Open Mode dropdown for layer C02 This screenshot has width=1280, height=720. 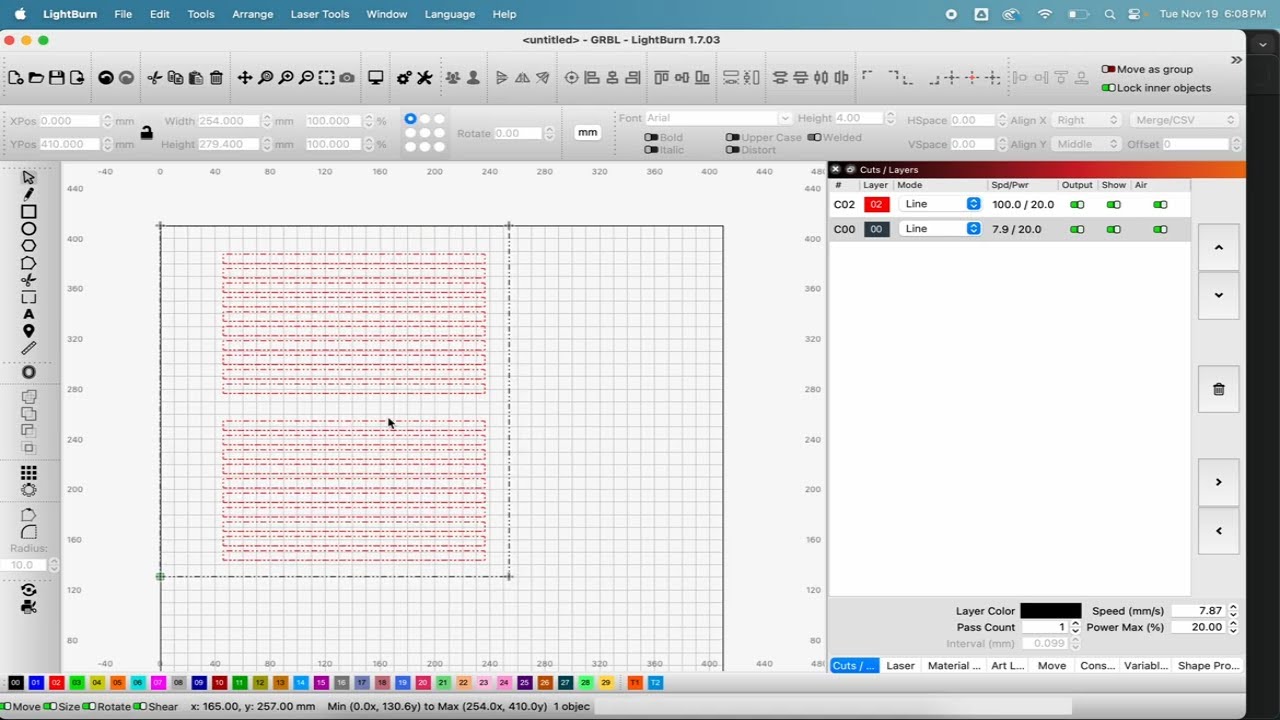pos(940,204)
